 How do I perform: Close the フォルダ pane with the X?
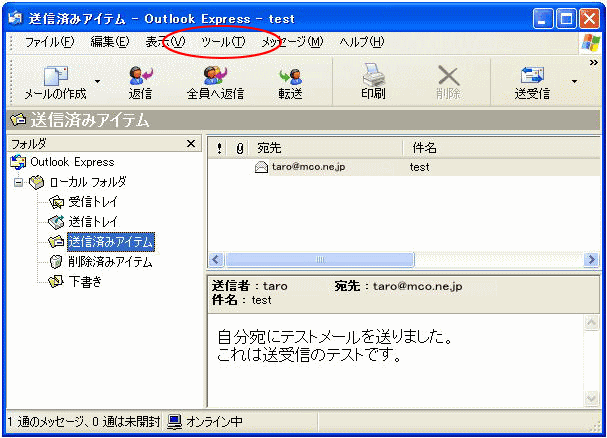(x=191, y=144)
